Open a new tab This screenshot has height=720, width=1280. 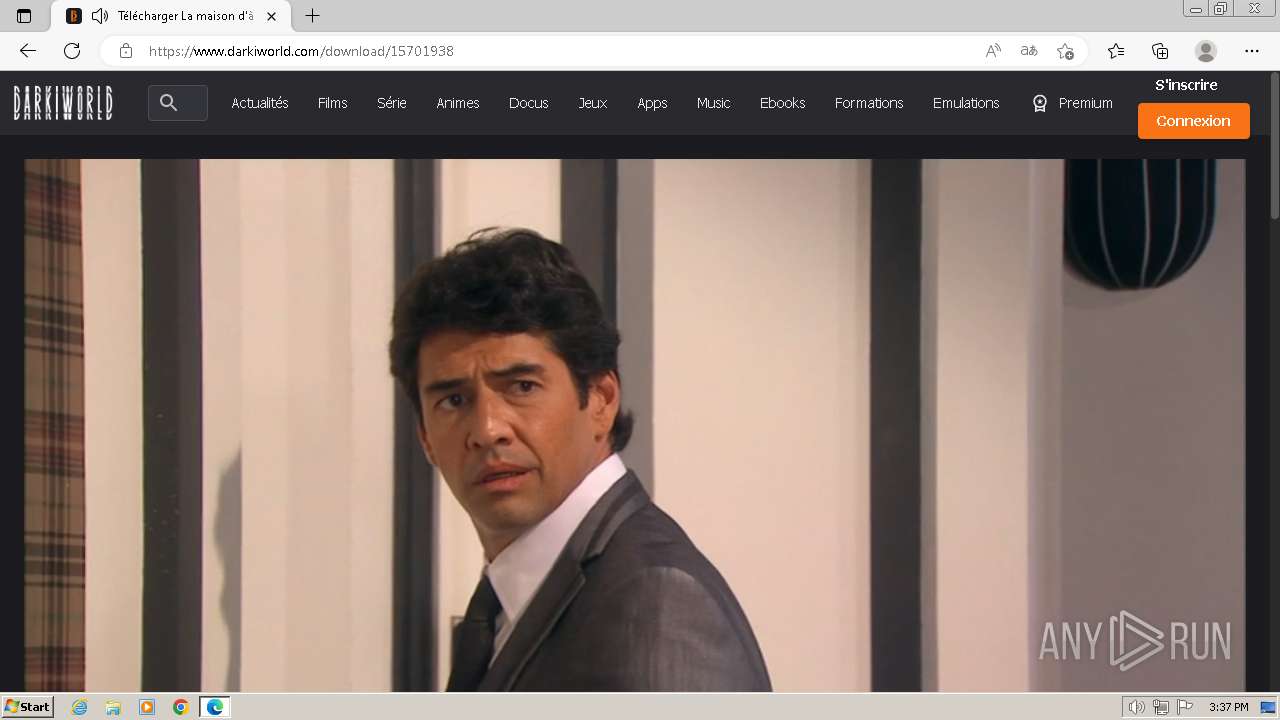point(312,16)
